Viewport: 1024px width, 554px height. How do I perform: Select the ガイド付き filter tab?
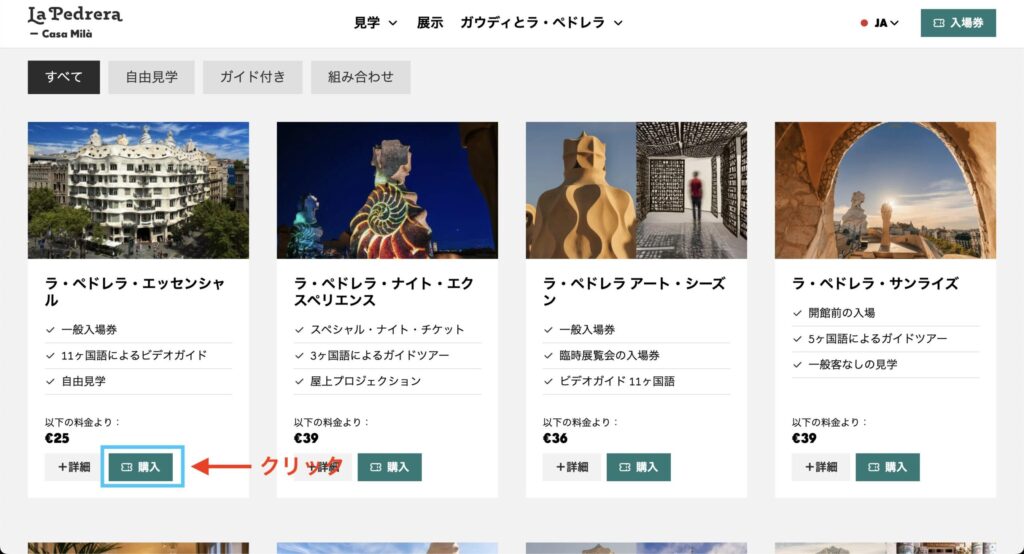pos(253,77)
